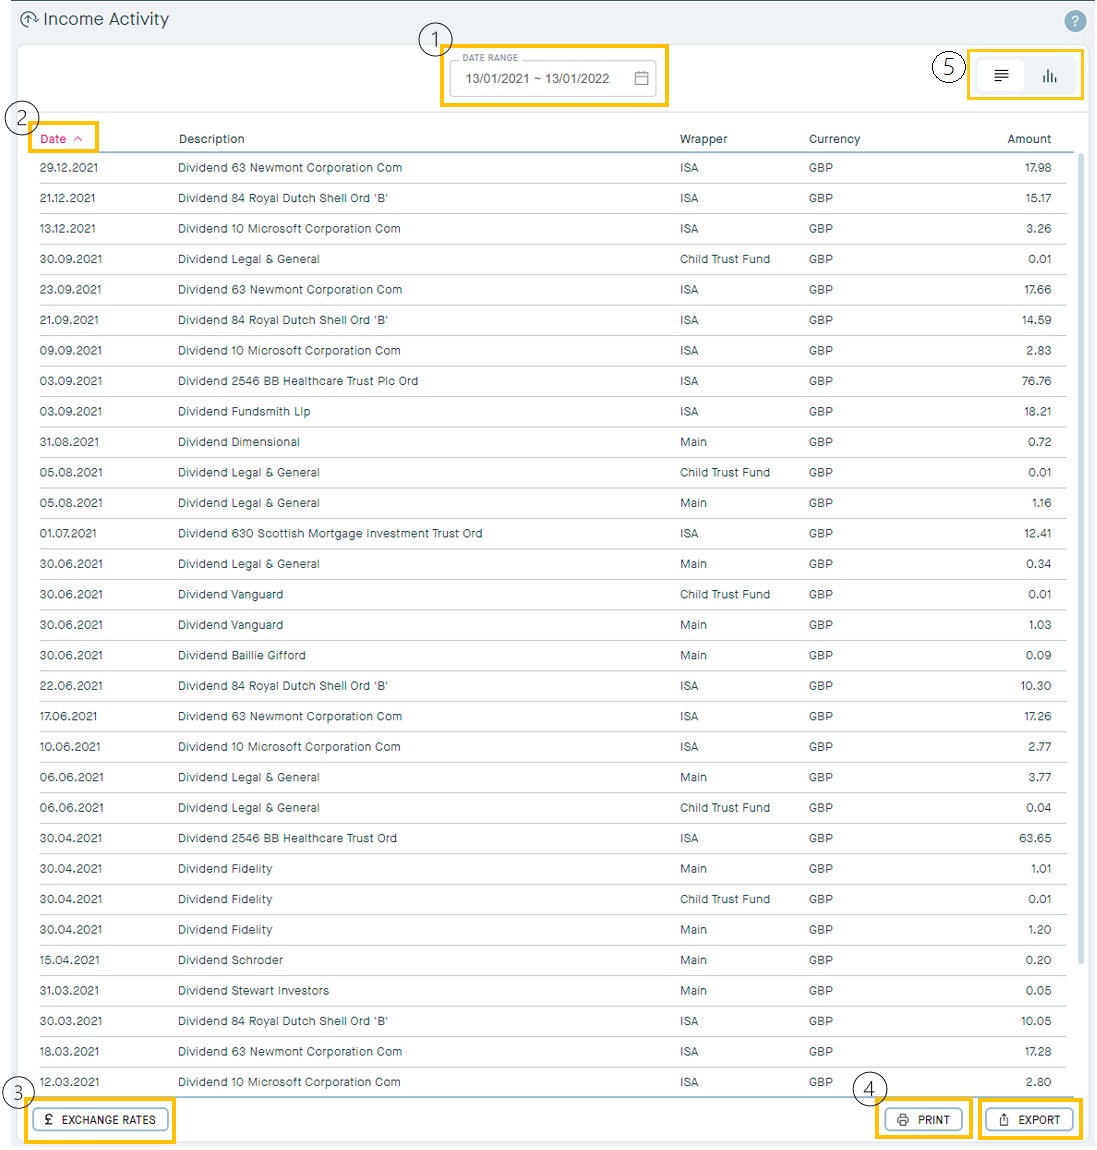1097x1150 pixels.
Task: Open the date range calendar picker icon
Action: click(642, 78)
